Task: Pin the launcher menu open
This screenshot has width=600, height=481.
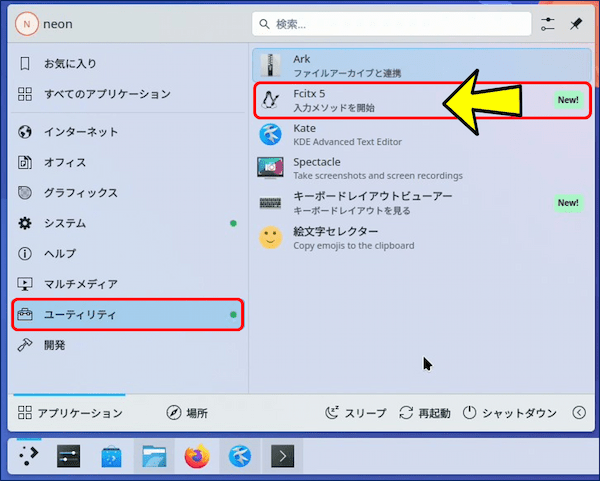Action: (576, 24)
